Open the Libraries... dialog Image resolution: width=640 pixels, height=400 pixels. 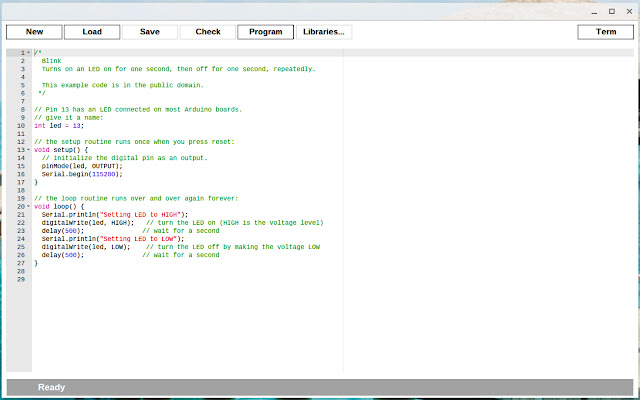324,32
